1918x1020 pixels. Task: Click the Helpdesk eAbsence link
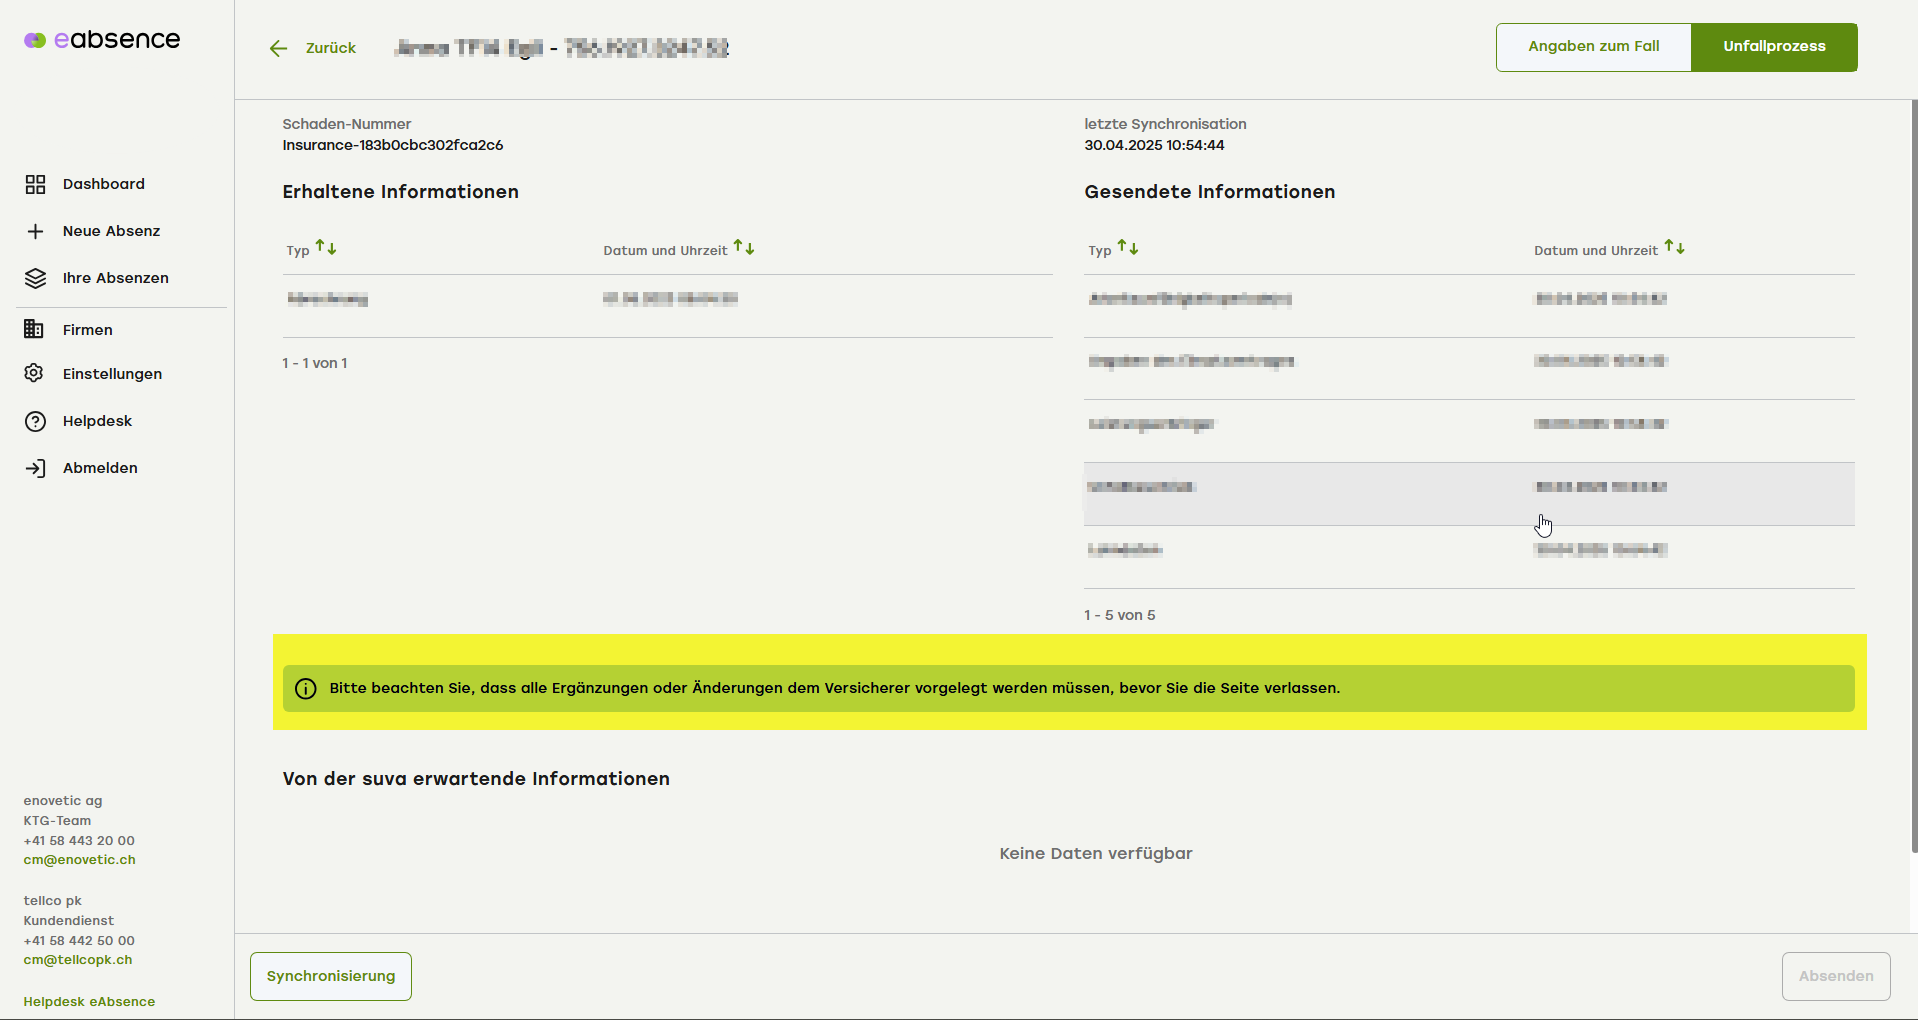tap(89, 1001)
